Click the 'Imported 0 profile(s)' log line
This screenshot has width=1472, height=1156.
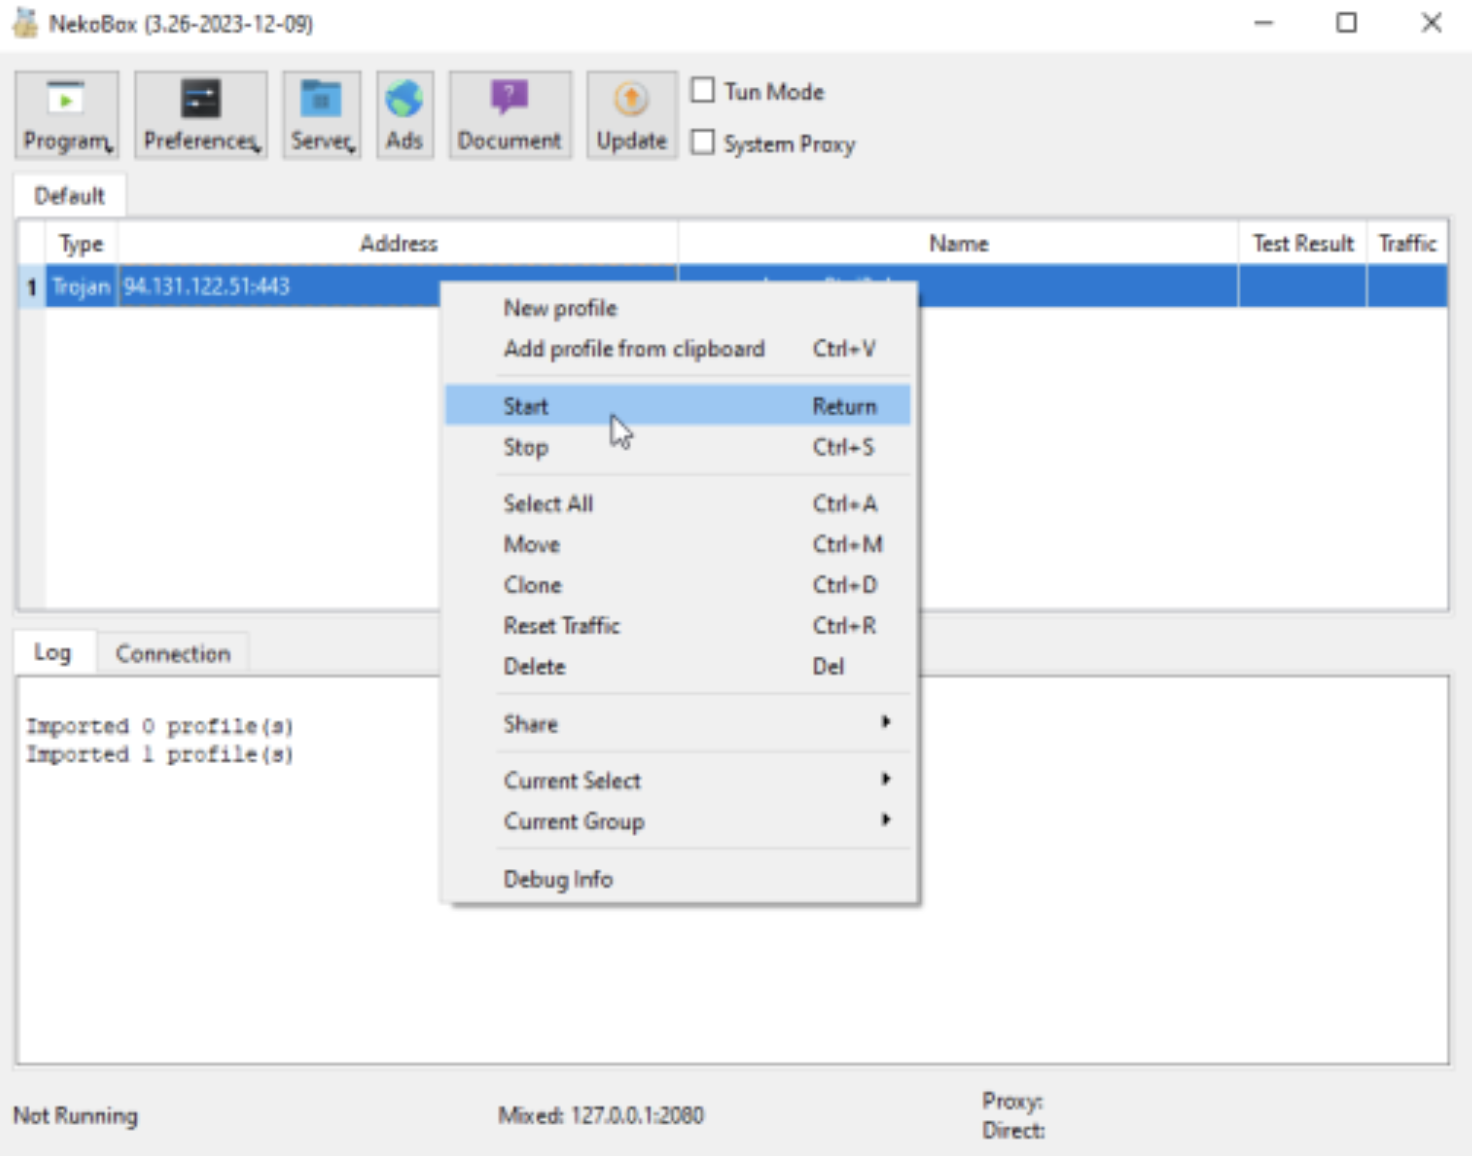[x=160, y=726]
